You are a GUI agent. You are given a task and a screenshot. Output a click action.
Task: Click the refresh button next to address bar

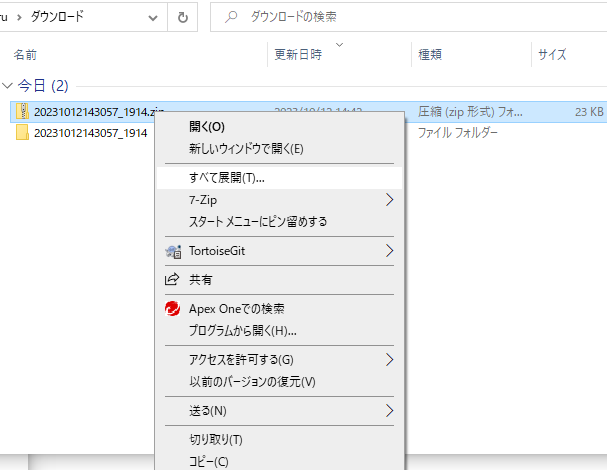(183, 17)
